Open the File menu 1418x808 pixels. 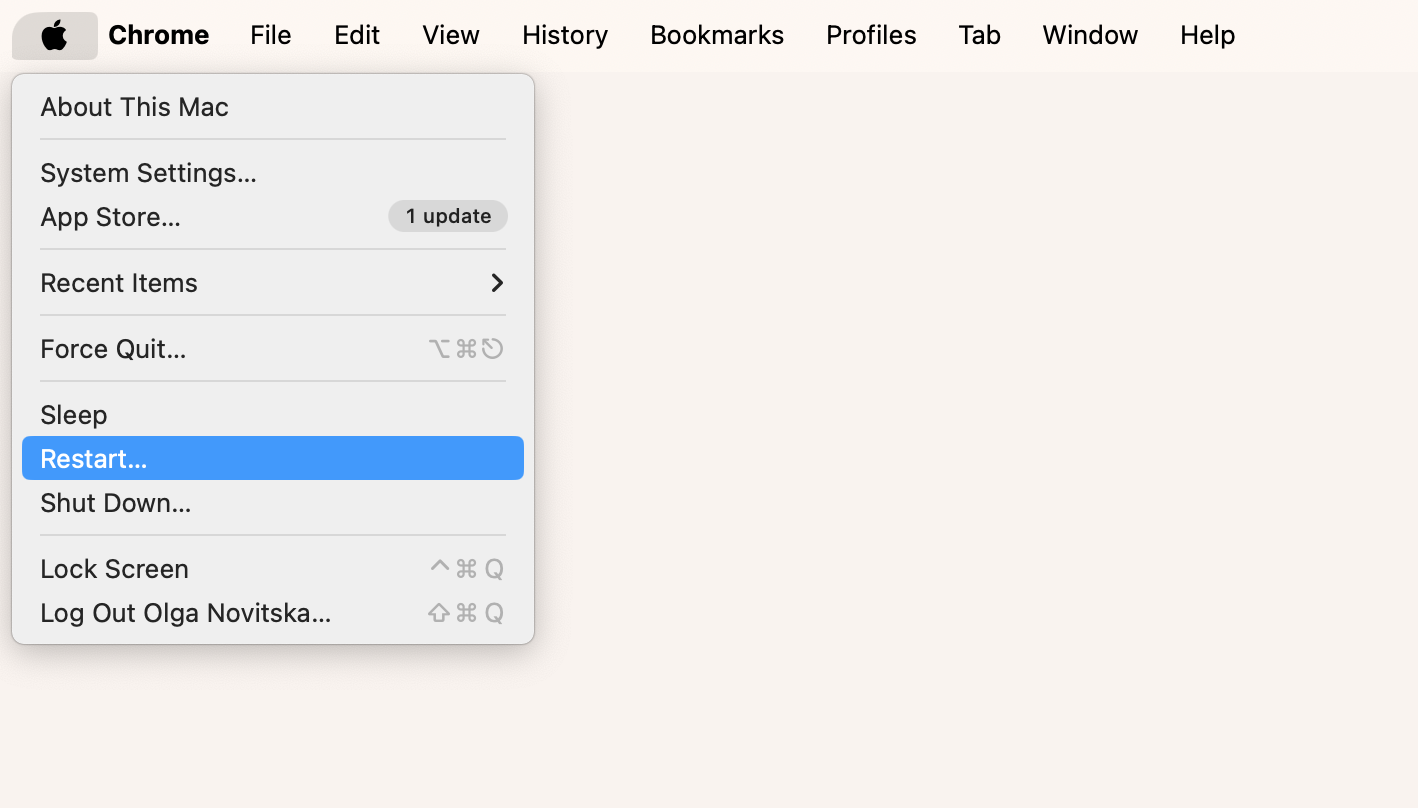270,35
